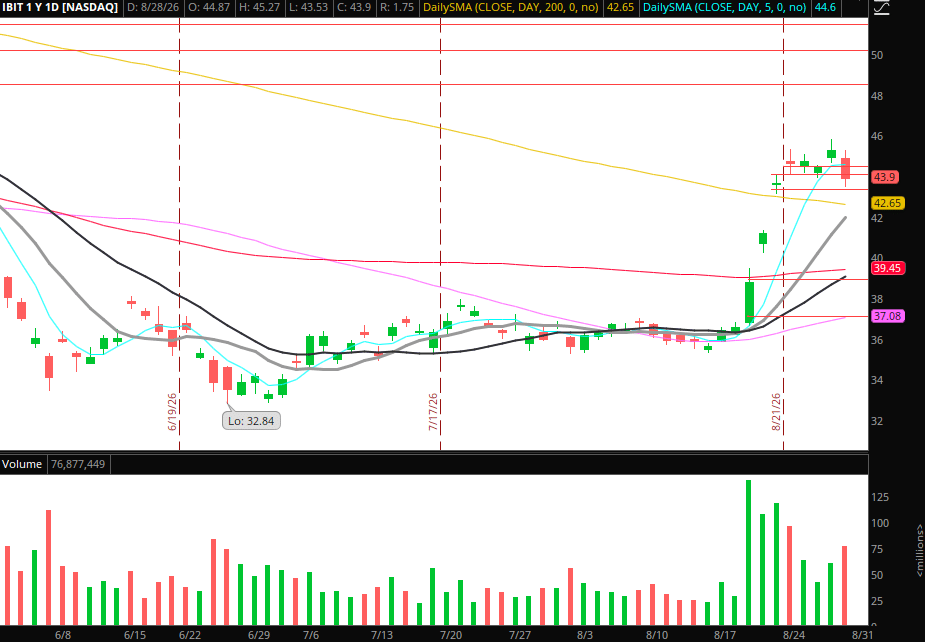925x642 pixels.
Task: Click the H: 45.27 high value
Action: tap(259, 8)
